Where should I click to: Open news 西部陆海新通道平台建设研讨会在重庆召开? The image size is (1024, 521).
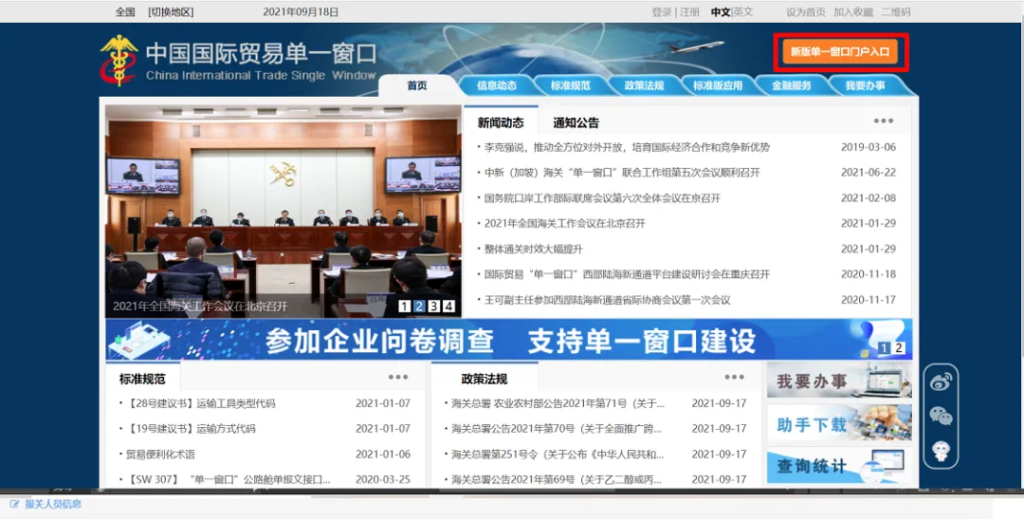[627, 275]
